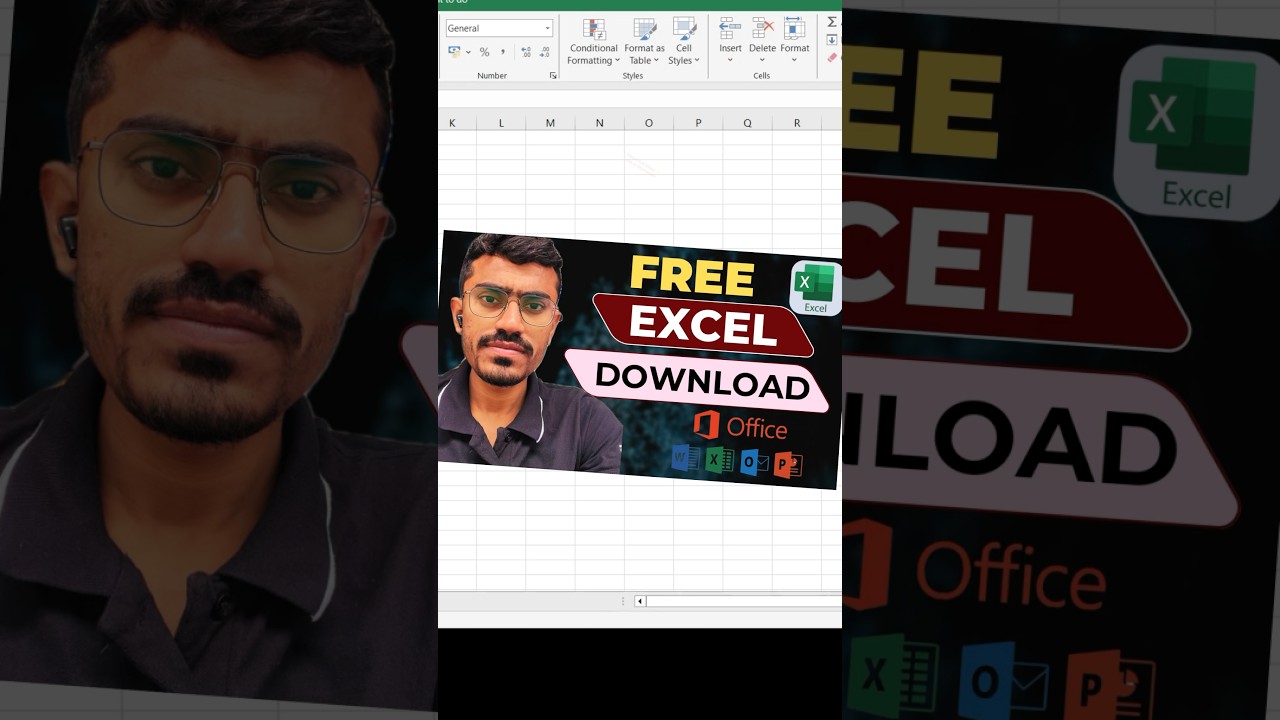Select column M header
The image size is (1280, 720).
(x=550, y=123)
